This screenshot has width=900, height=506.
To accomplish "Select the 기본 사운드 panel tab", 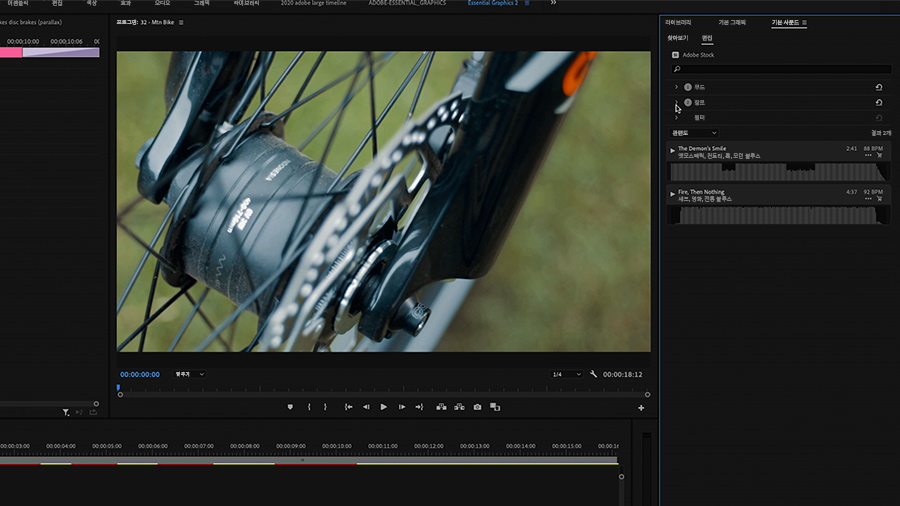I will coord(785,22).
